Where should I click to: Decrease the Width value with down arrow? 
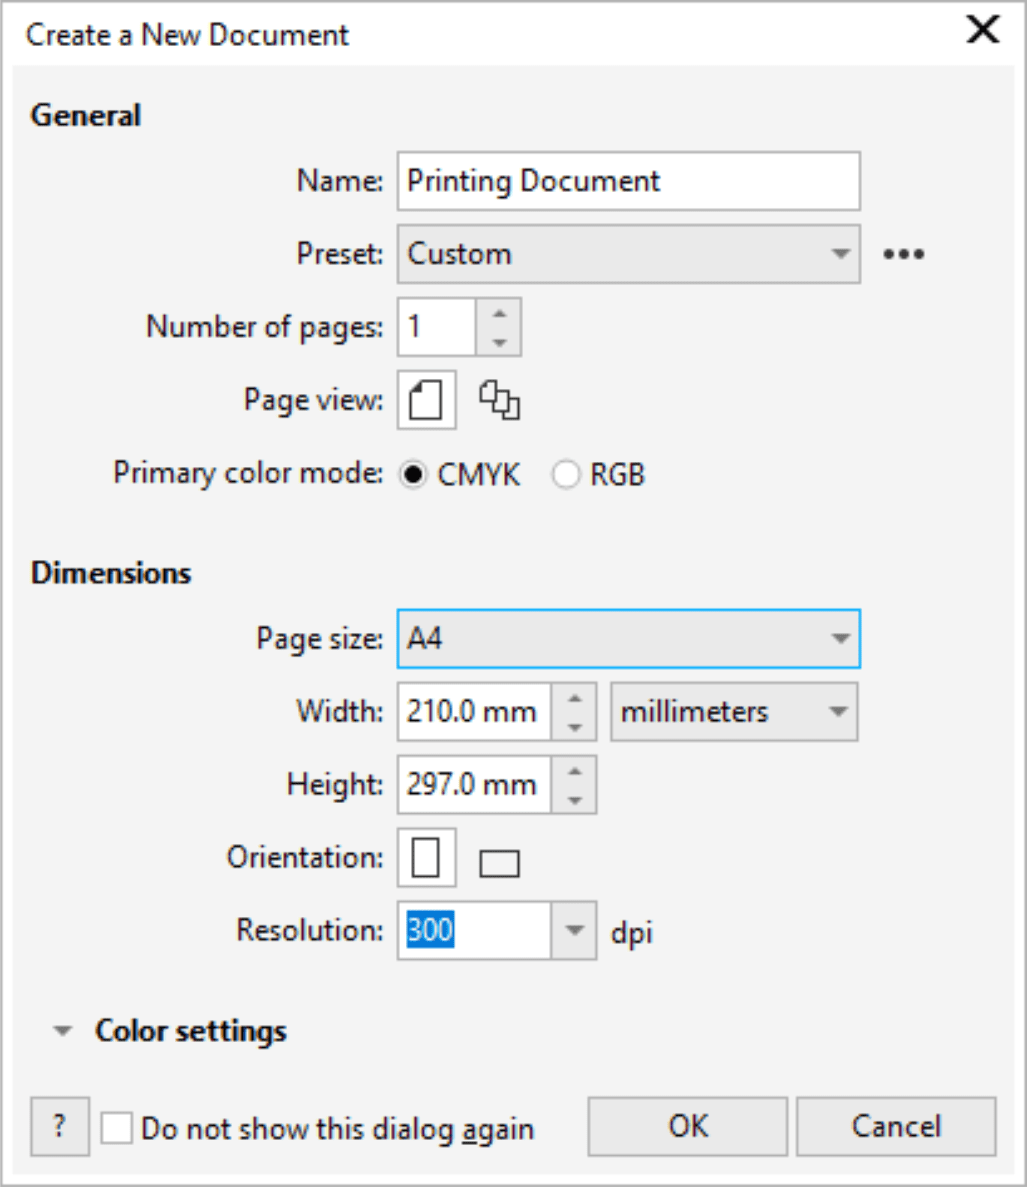[x=574, y=727]
